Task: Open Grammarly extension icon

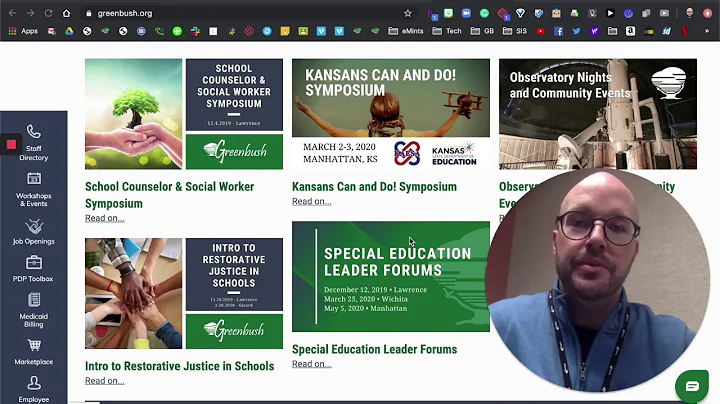Action: [484, 13]
